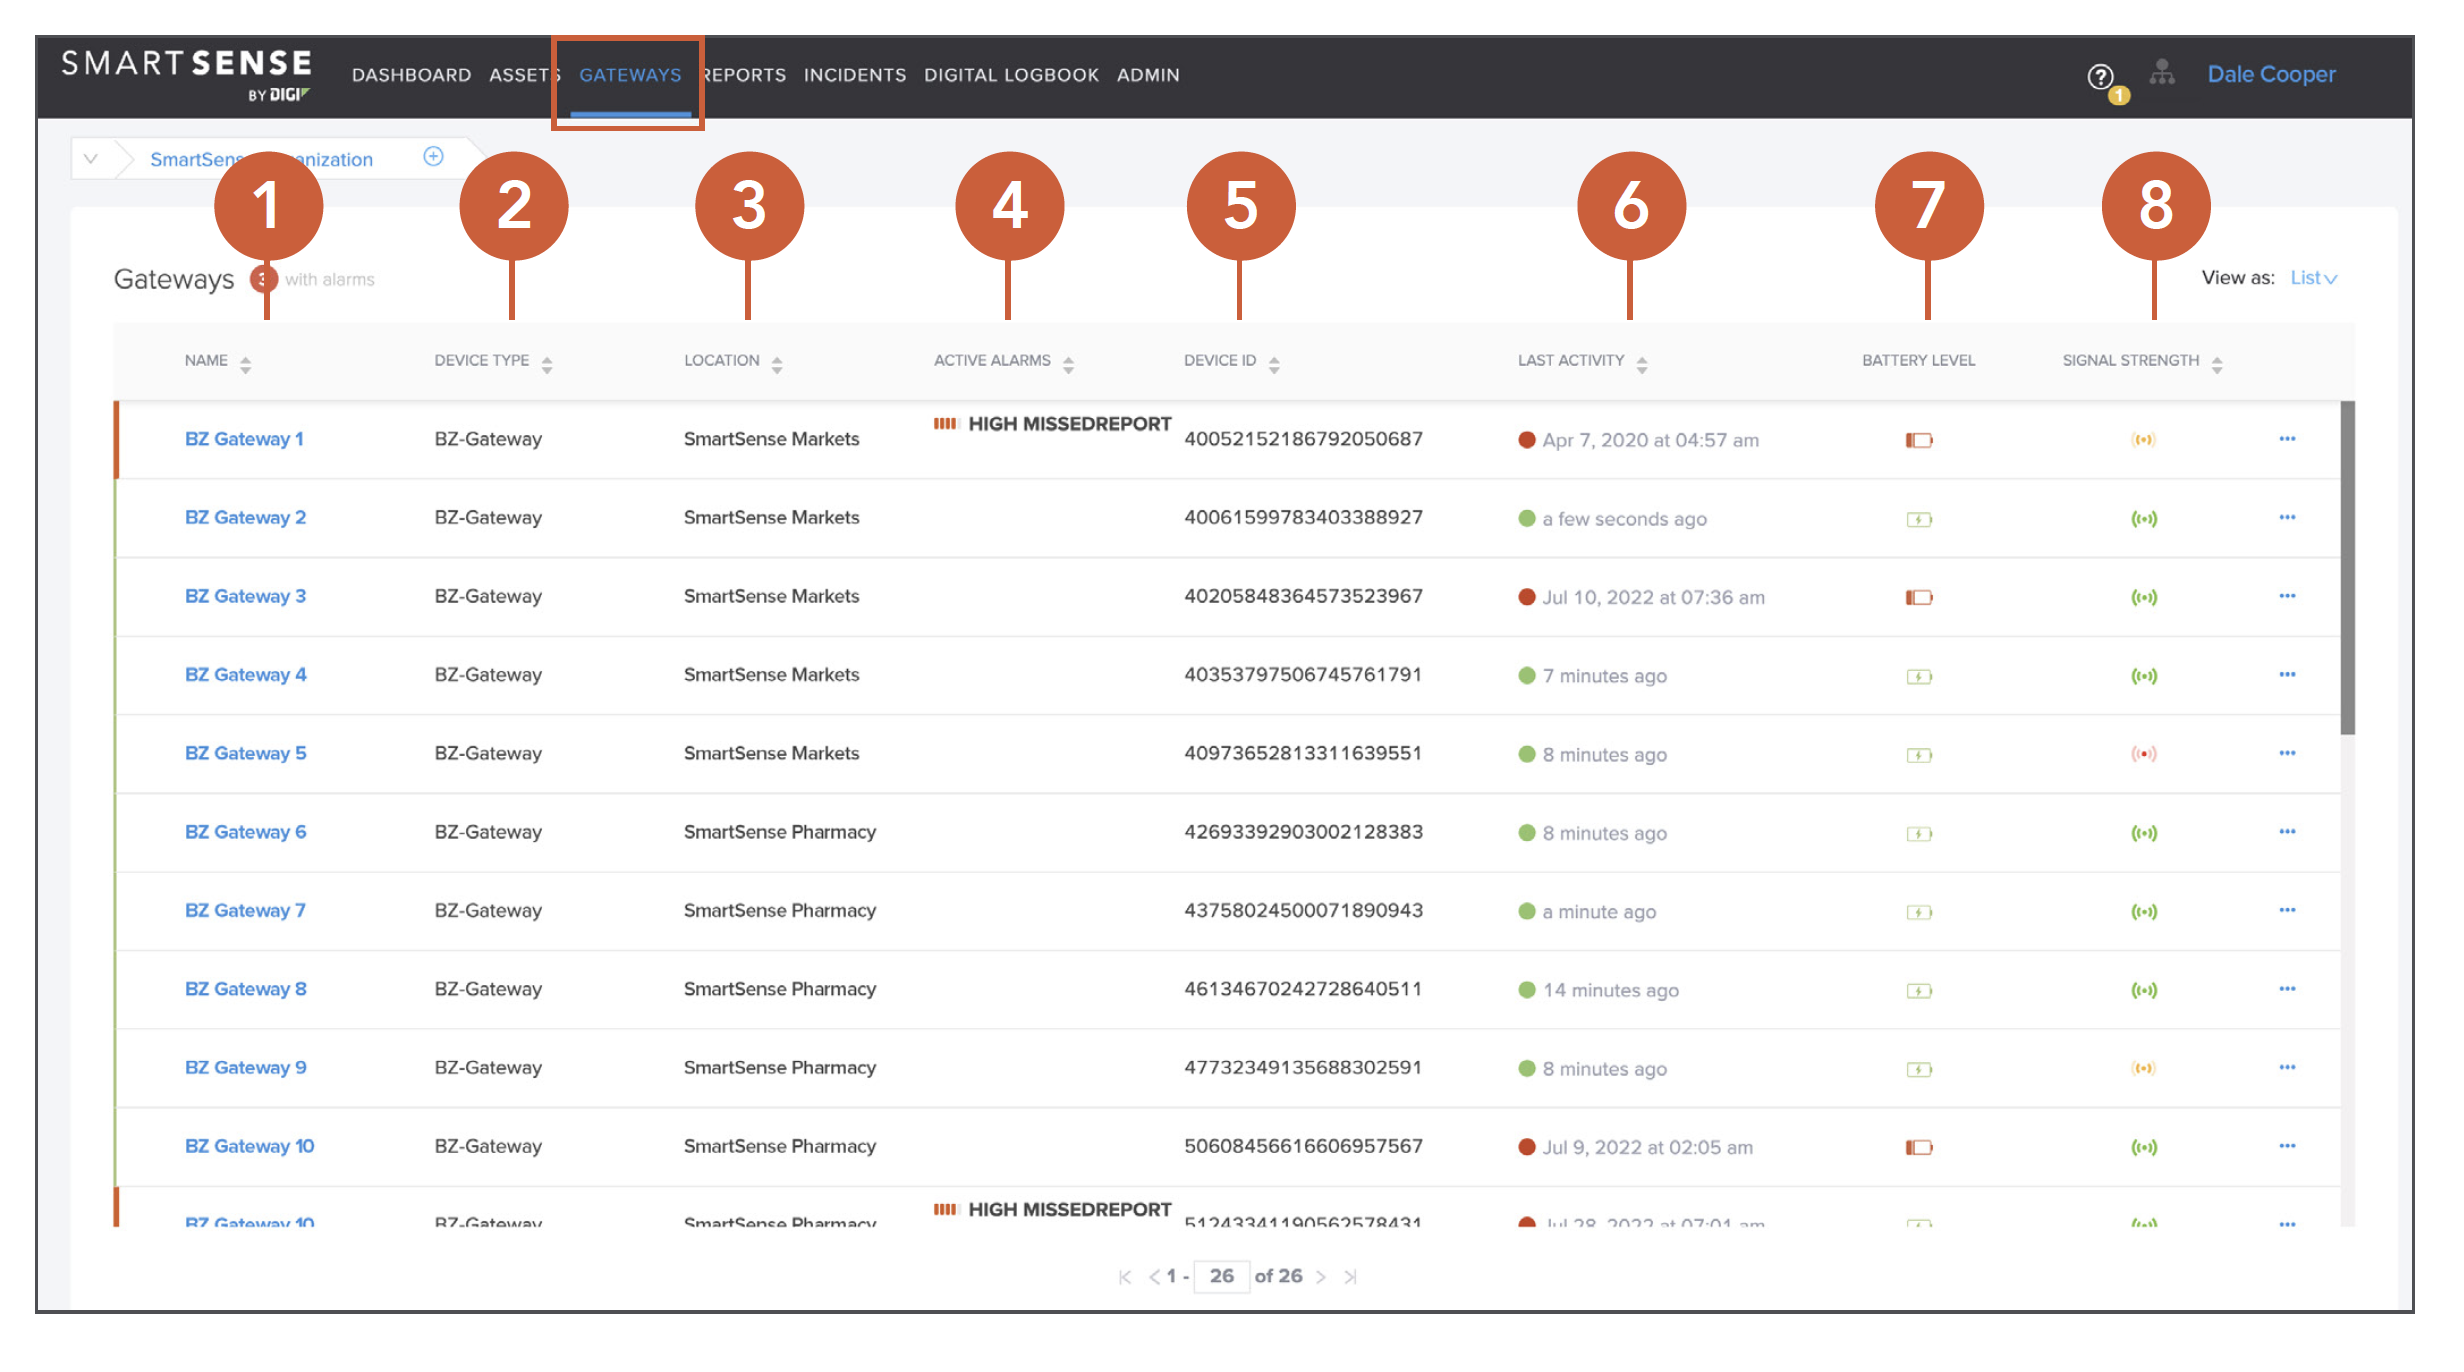The height and width of the screenshot is (1372, 2464).
Task: Open more options for BZ Gateway 5
Action: click(x=2287, y=753)
